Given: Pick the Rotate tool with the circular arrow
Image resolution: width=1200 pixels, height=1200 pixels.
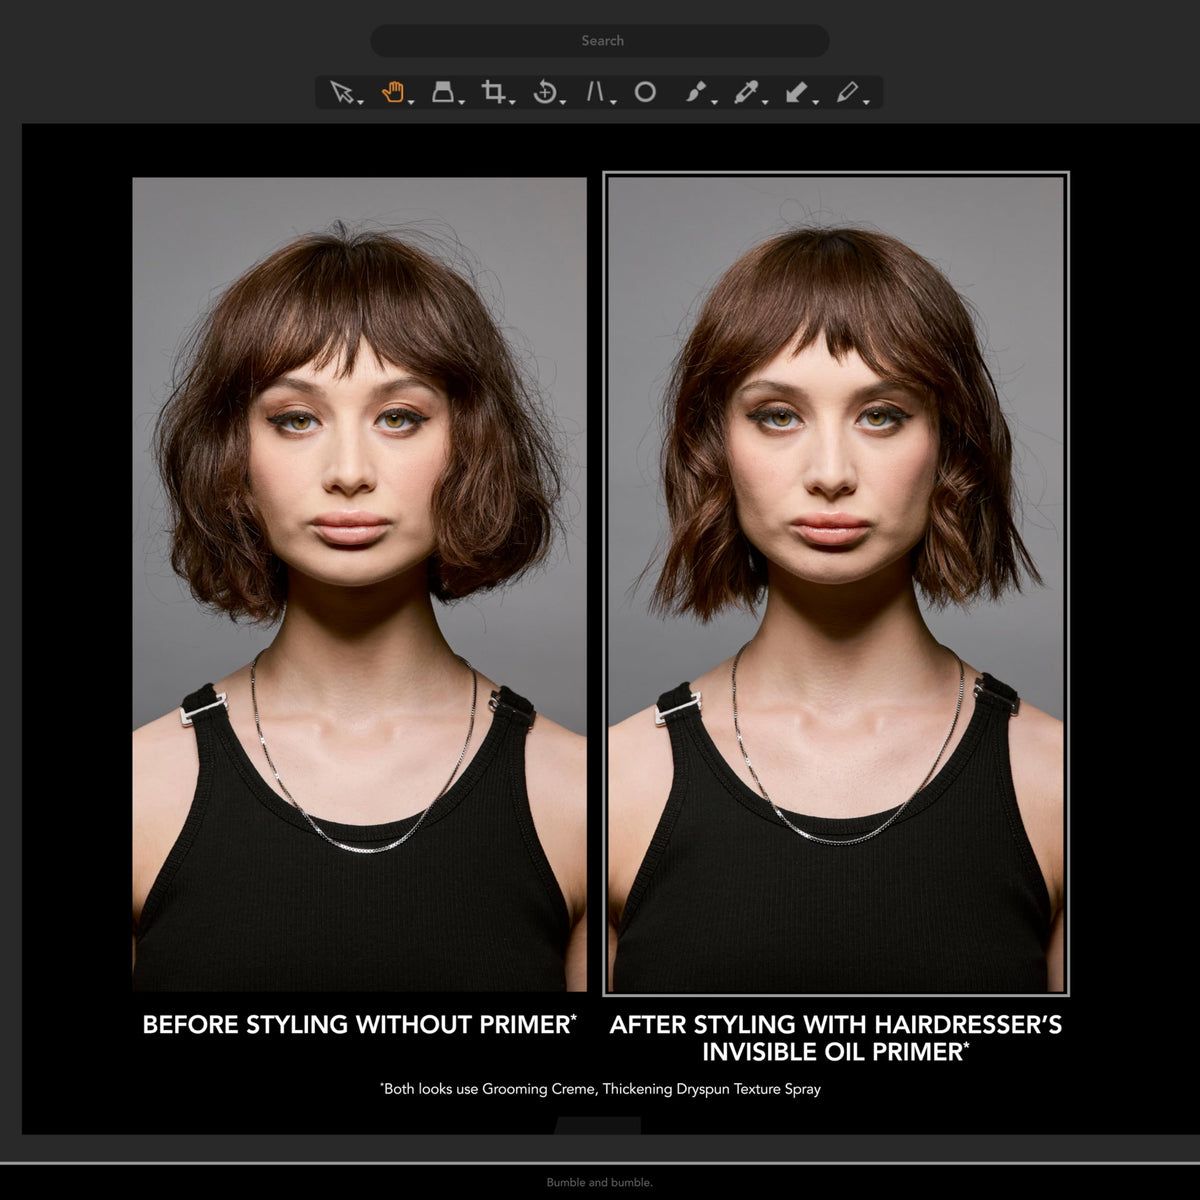Looking at the screenshot, I should click(x=544, y=92).
